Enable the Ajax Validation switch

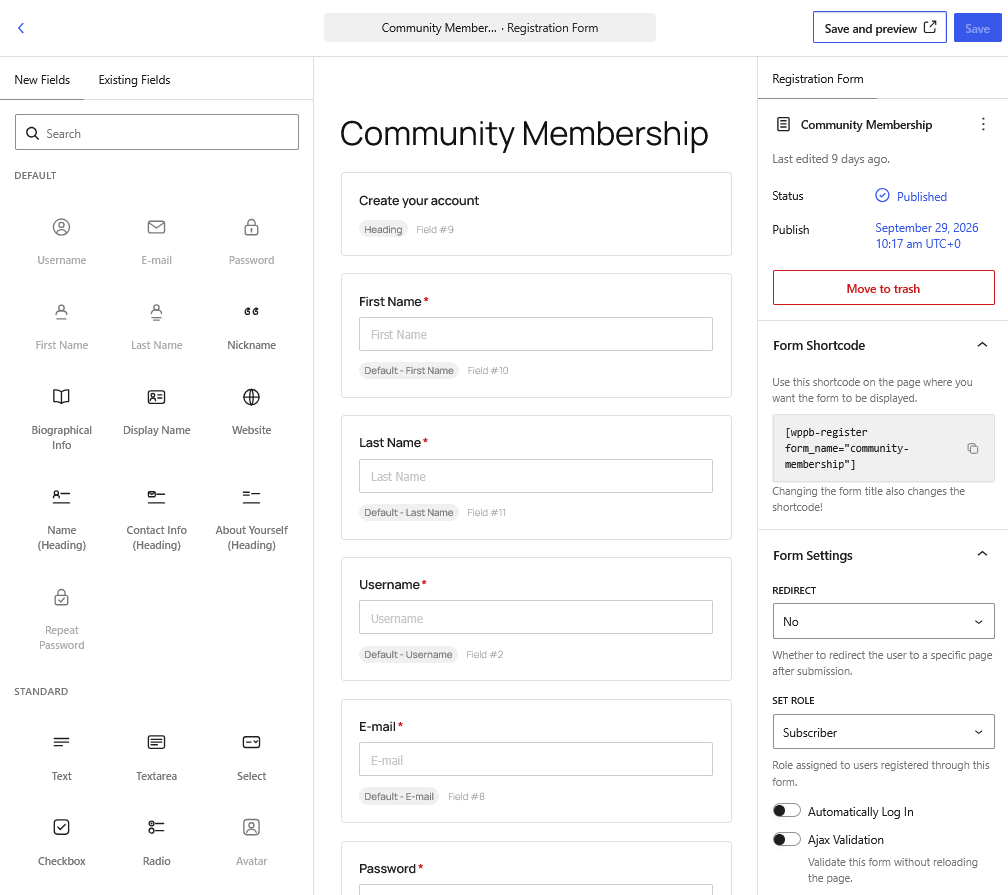pyautogui.click(x=786, y=839)
